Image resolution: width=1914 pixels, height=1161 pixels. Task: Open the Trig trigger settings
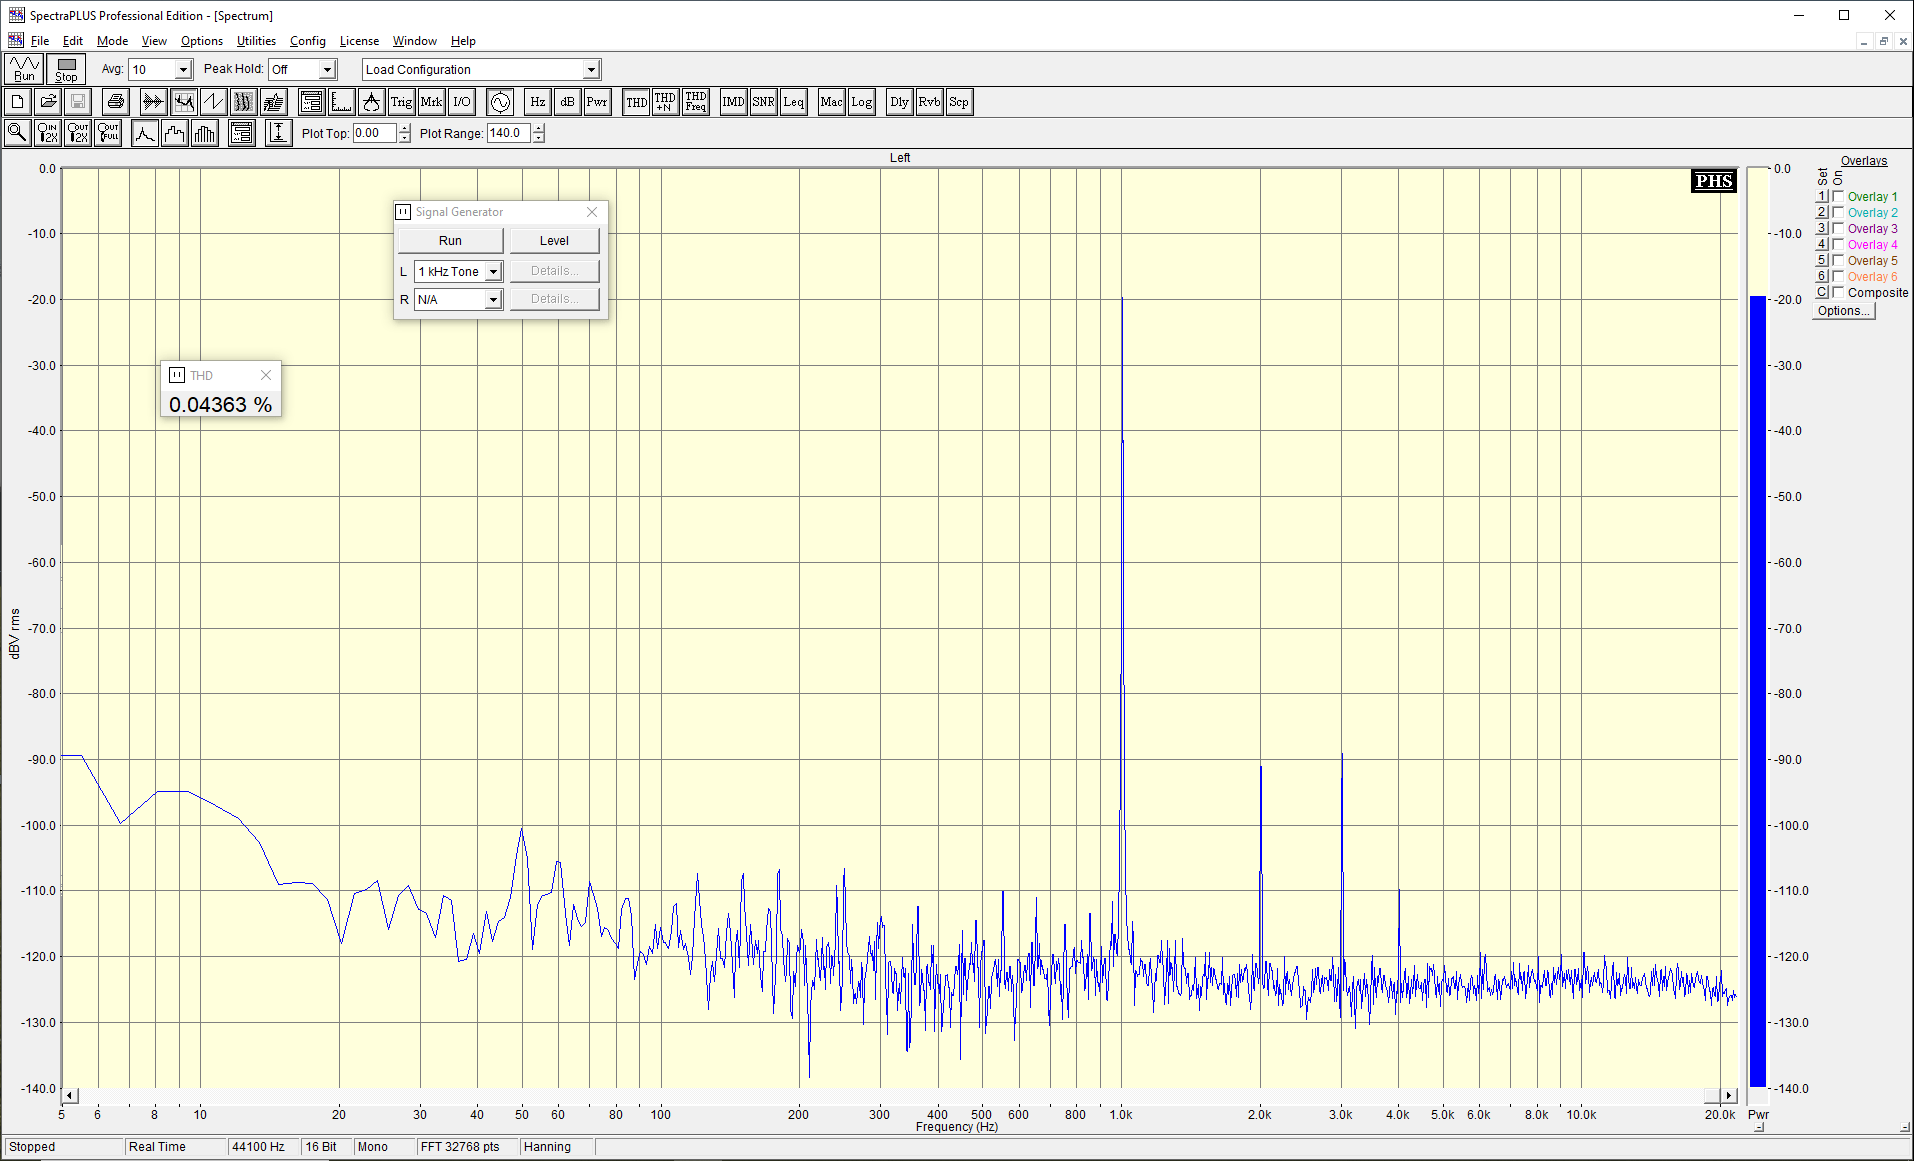click(401, 102)
